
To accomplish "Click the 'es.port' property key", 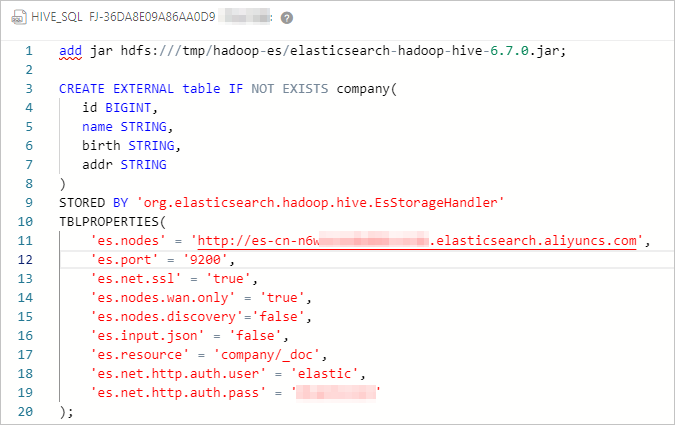I will click(x=124, y=260).
